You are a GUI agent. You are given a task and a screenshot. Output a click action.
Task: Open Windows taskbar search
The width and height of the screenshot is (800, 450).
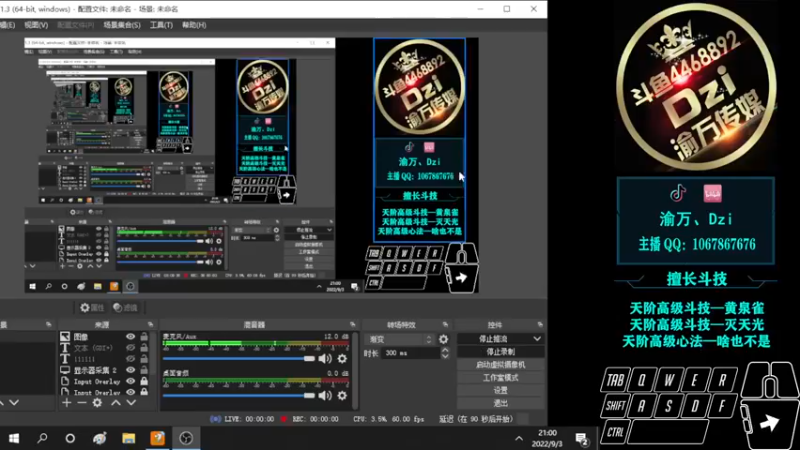[42, 438]
